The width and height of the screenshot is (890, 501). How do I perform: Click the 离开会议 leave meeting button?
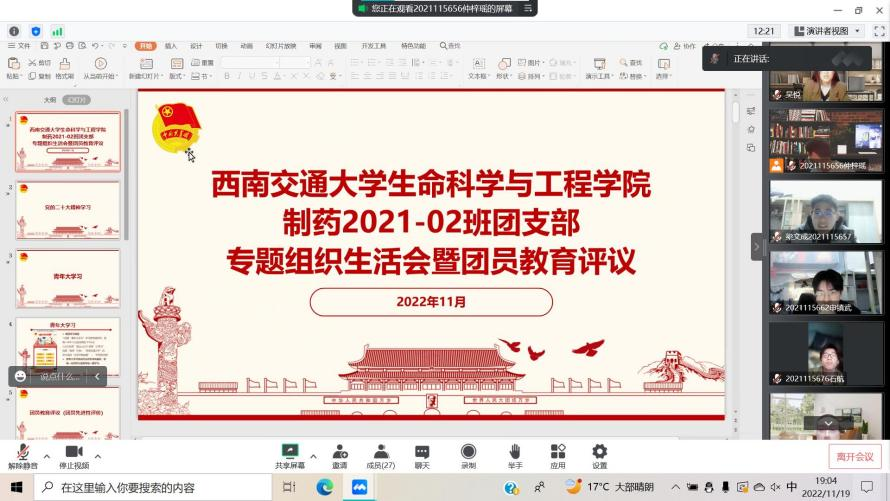855,456
